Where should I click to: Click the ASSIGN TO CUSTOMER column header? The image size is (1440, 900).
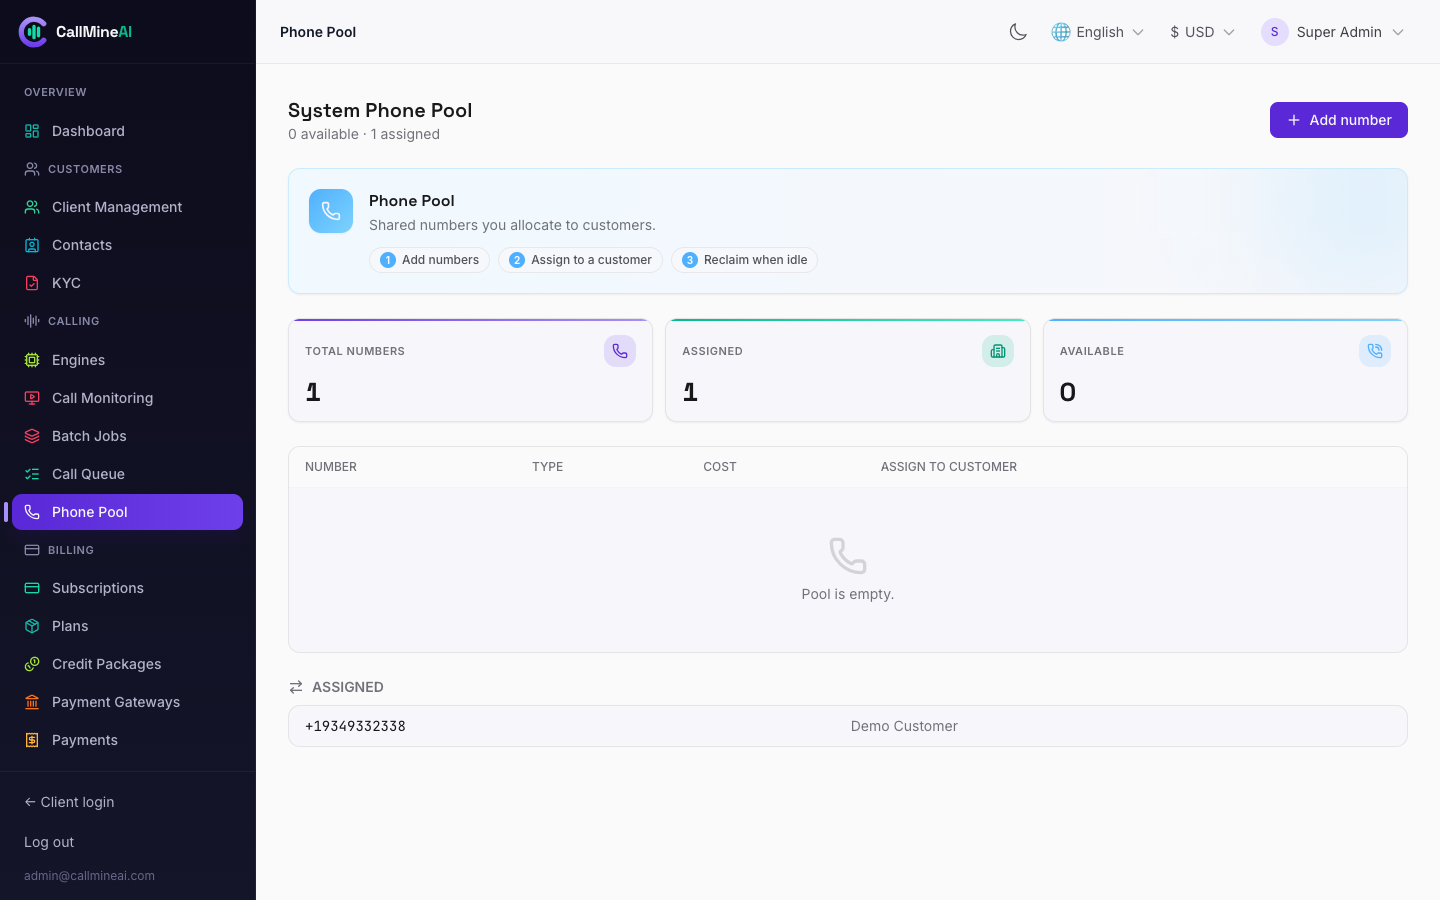[949, 467]
